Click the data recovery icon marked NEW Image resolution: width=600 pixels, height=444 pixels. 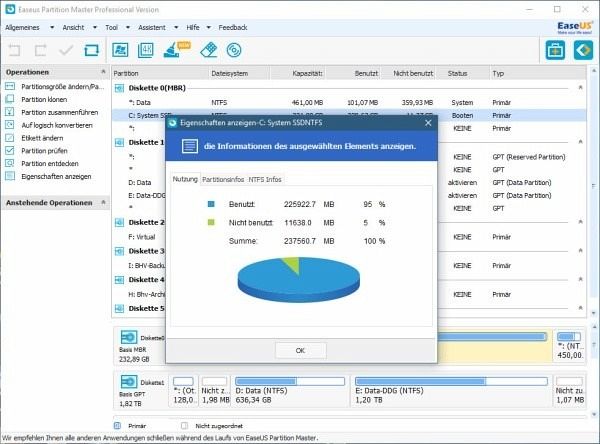[x=179, y=49]
